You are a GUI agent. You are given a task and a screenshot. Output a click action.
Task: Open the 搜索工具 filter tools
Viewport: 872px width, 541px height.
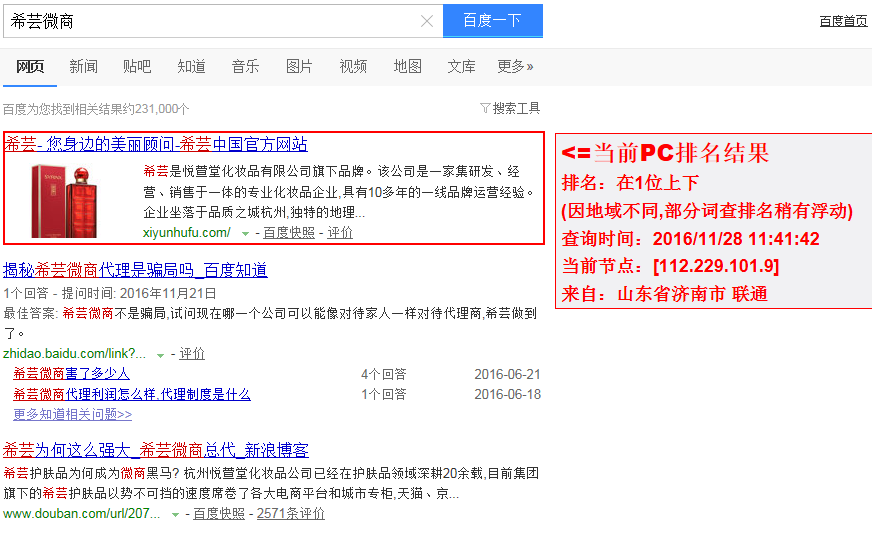click(x=510, y=108)
